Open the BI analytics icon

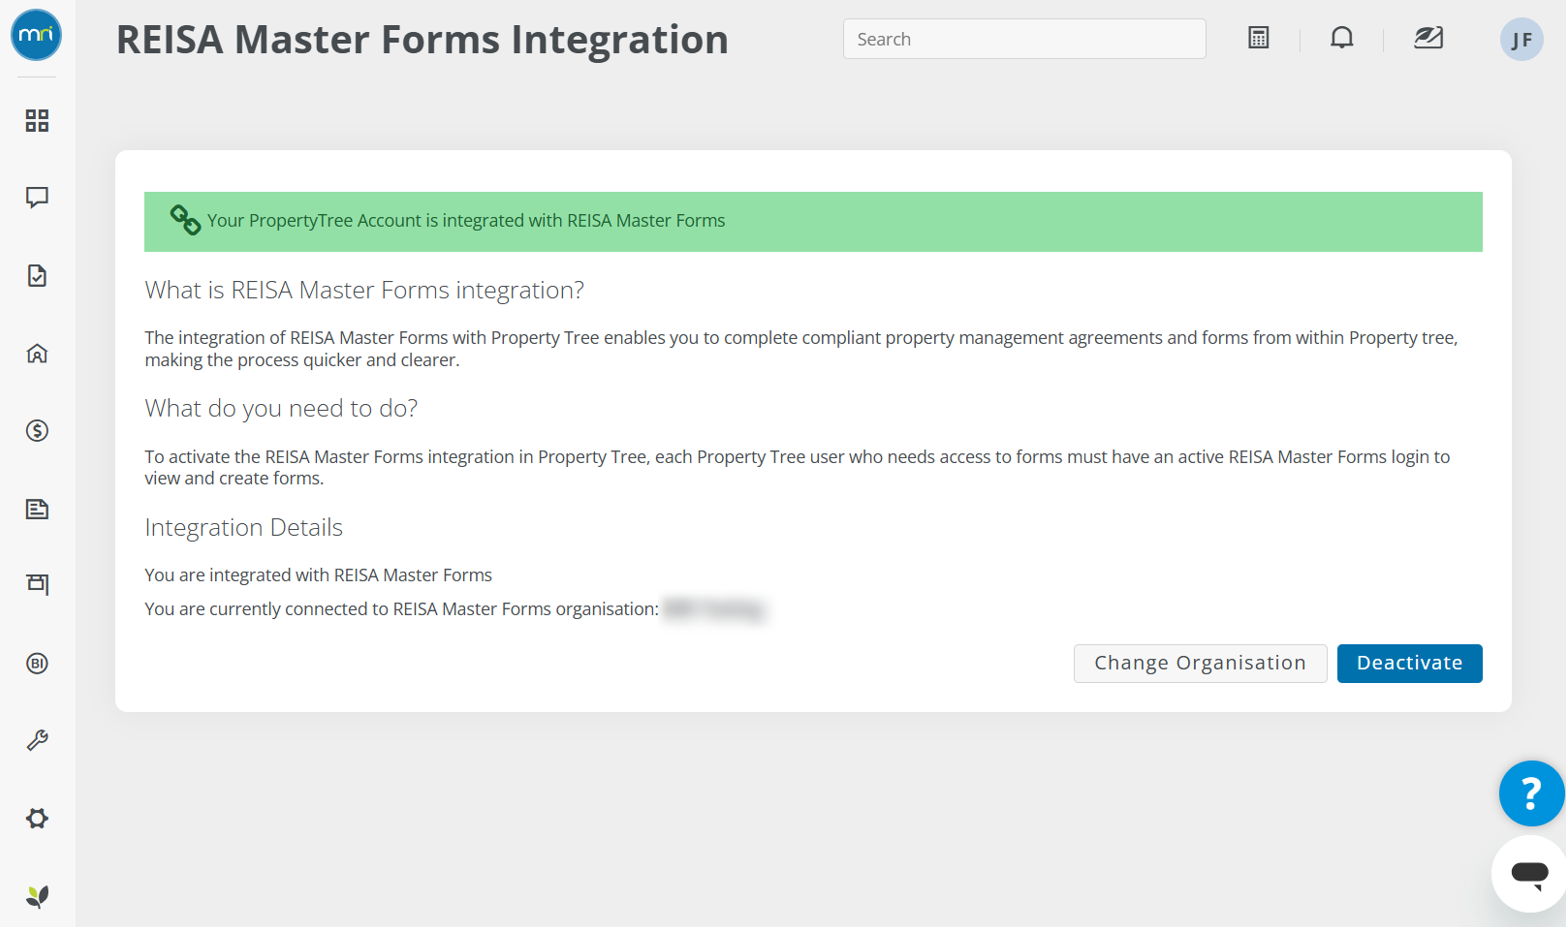point(37,664)
